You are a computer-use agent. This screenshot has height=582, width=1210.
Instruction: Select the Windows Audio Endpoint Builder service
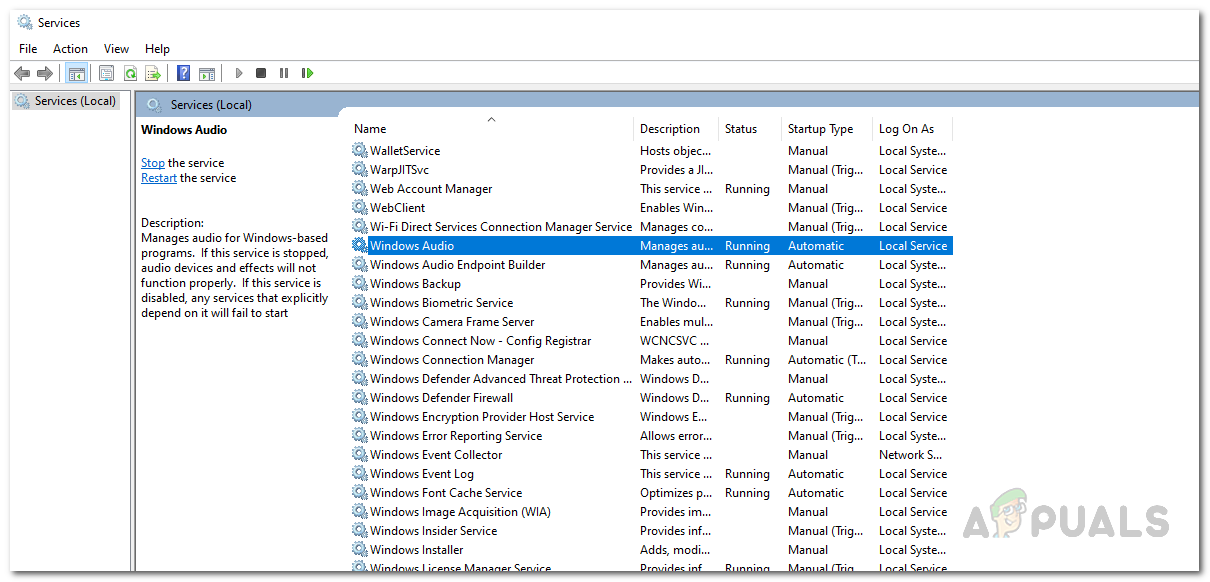457,265
